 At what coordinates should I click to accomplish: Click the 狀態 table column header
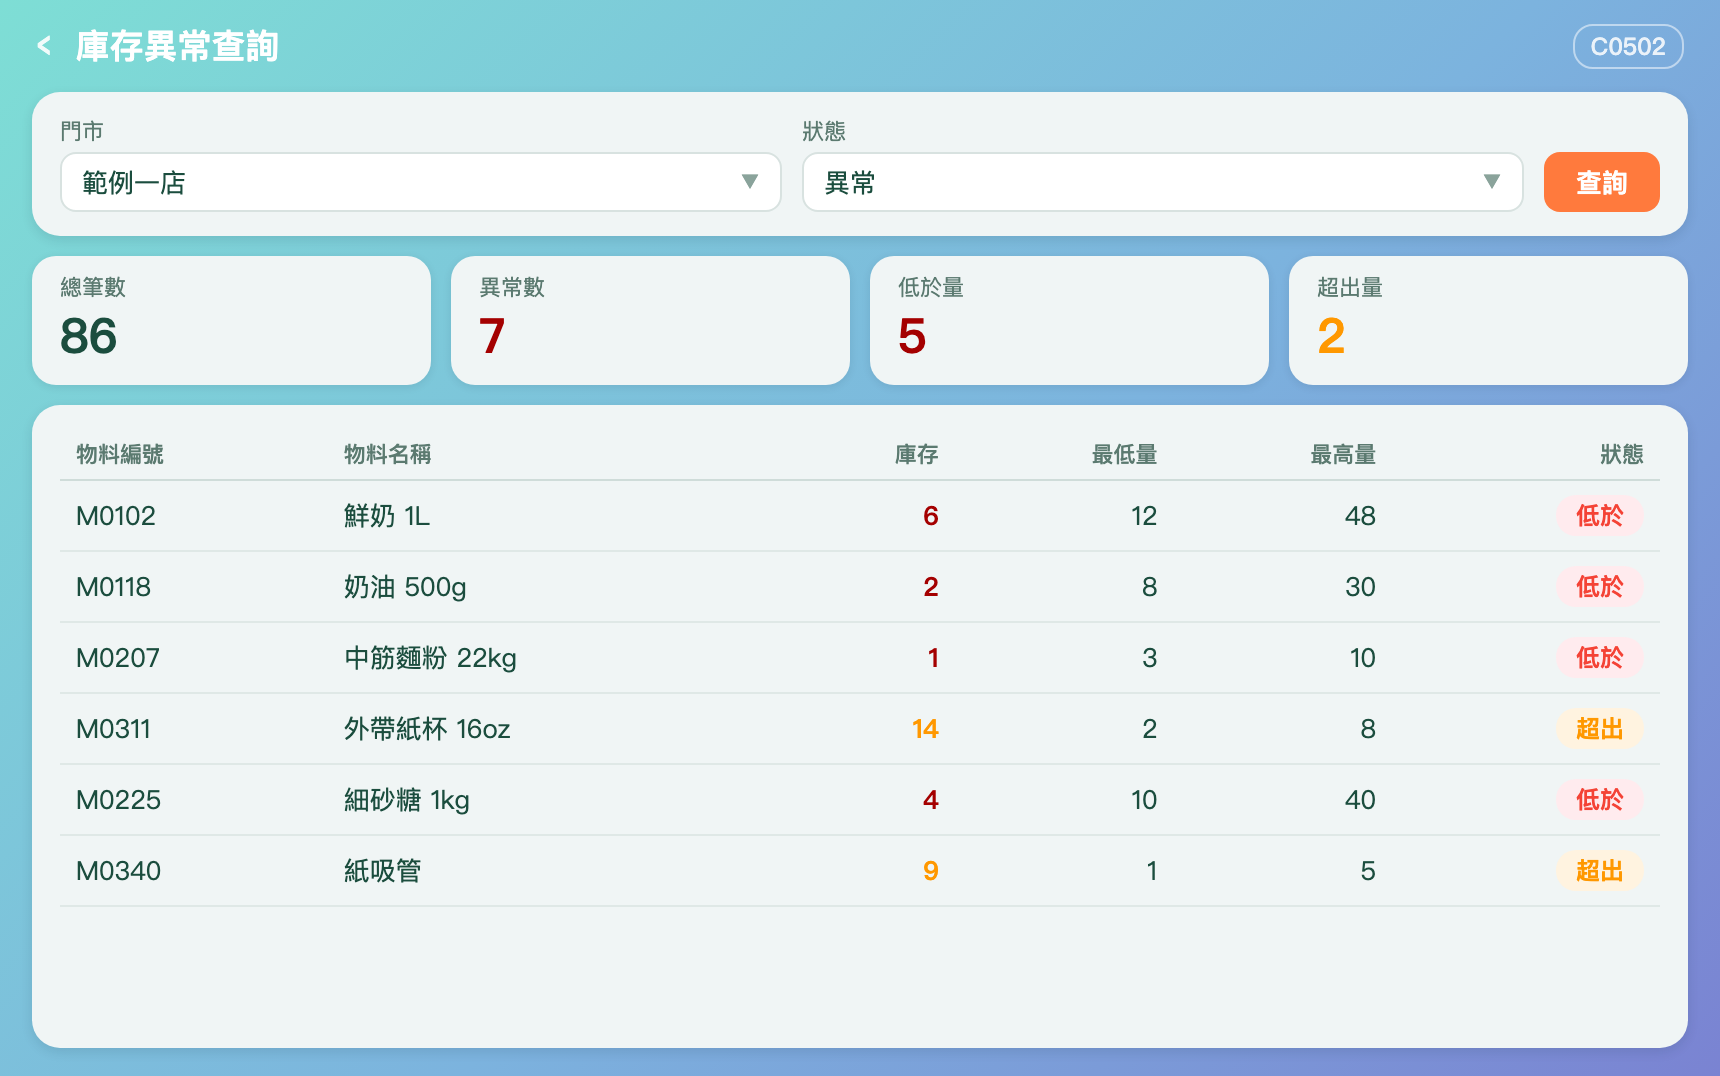tap(1621, 454)
